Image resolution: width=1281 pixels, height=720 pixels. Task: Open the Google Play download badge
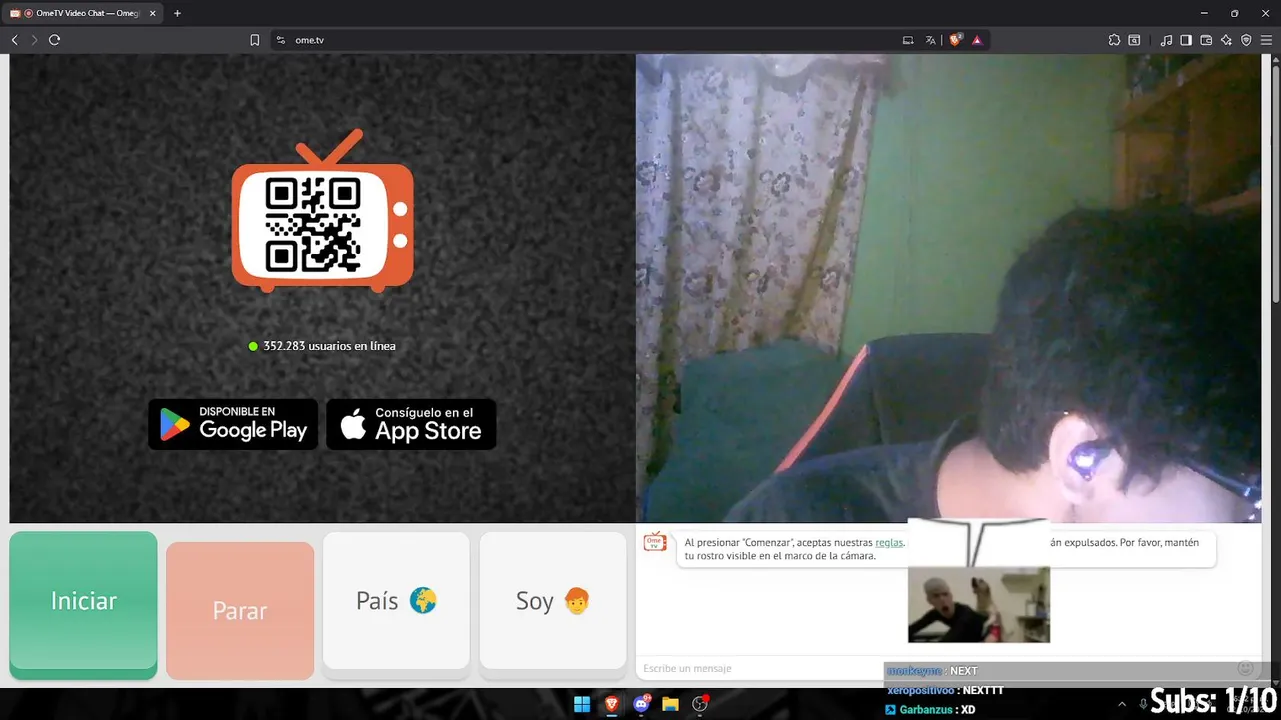point(233,424)
